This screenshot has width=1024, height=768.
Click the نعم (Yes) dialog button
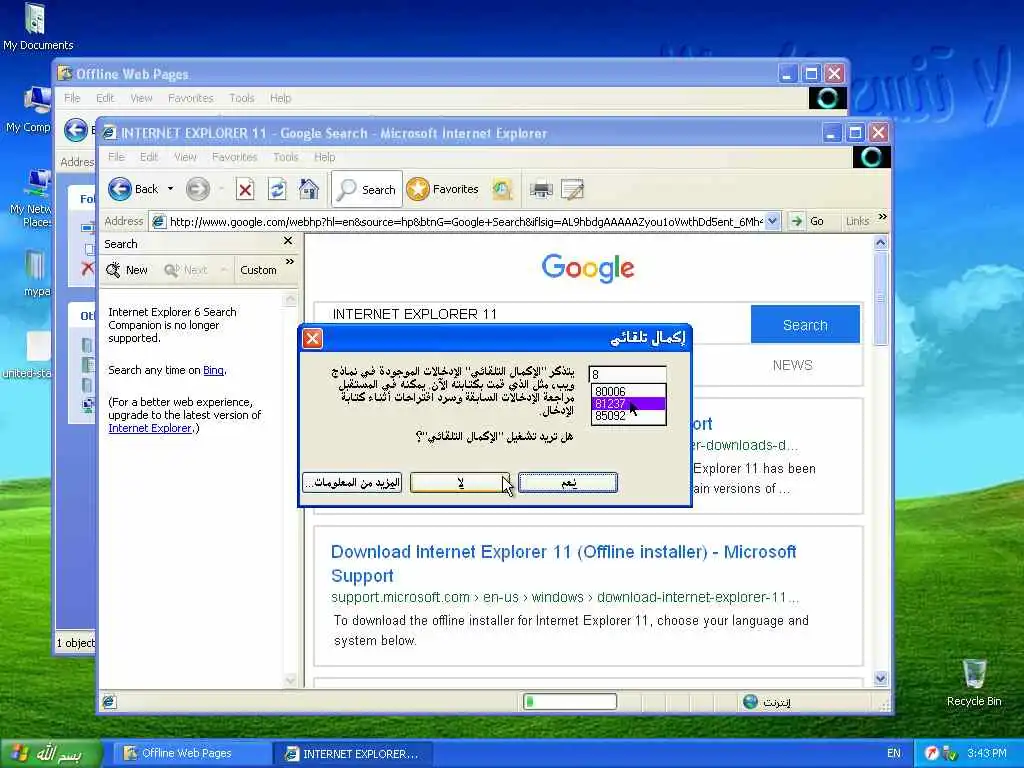coord(568,483)
